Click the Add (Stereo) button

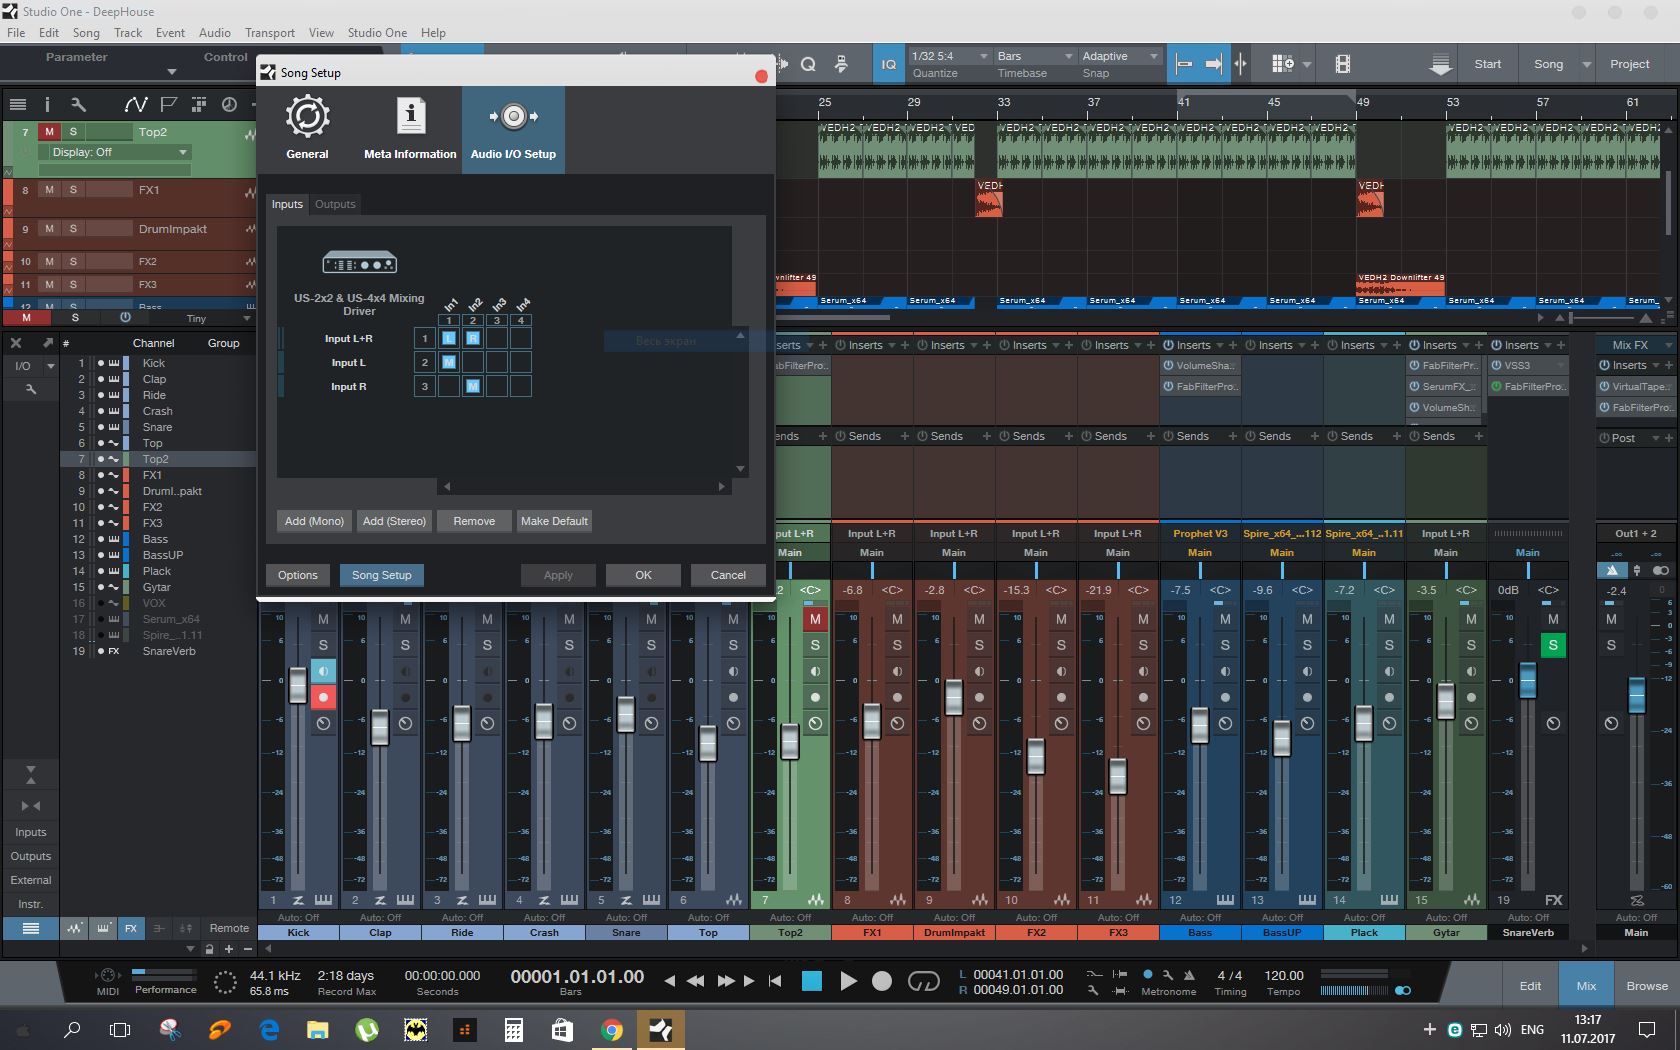(394, 521)
